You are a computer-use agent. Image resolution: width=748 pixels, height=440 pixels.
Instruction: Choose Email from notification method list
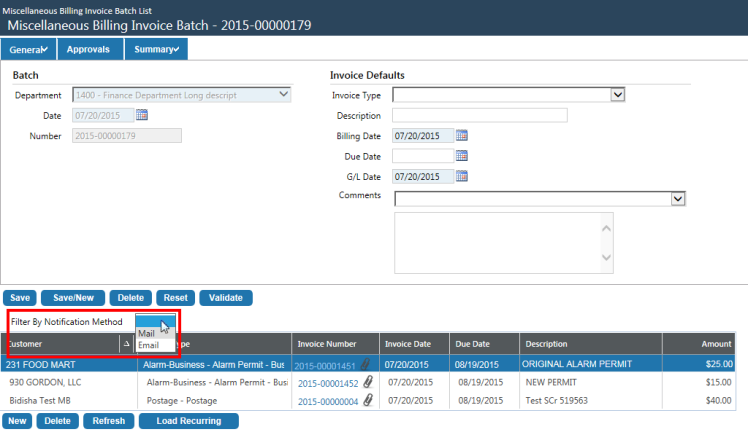tap(149, 346)
